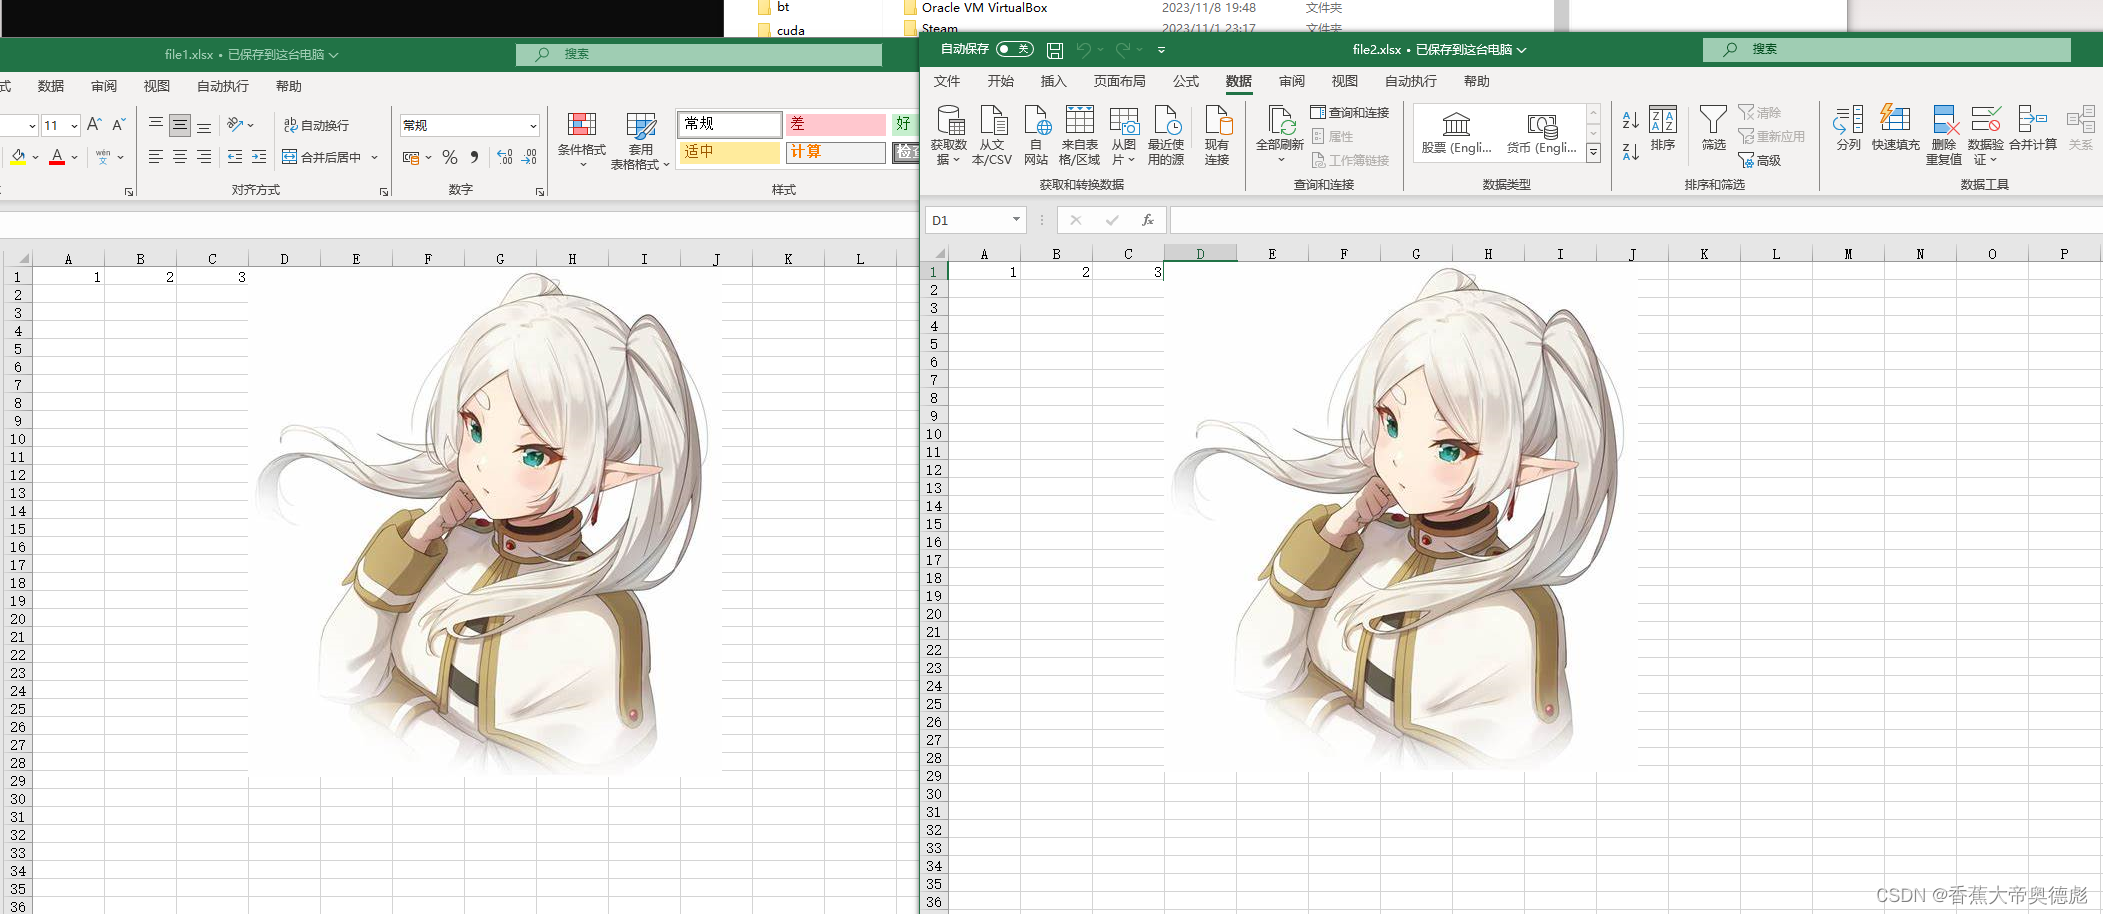The width and height of the screenshot is (2103, 914).
Task: Expand the alignment group dialog launcher
Action: (384, 192)
